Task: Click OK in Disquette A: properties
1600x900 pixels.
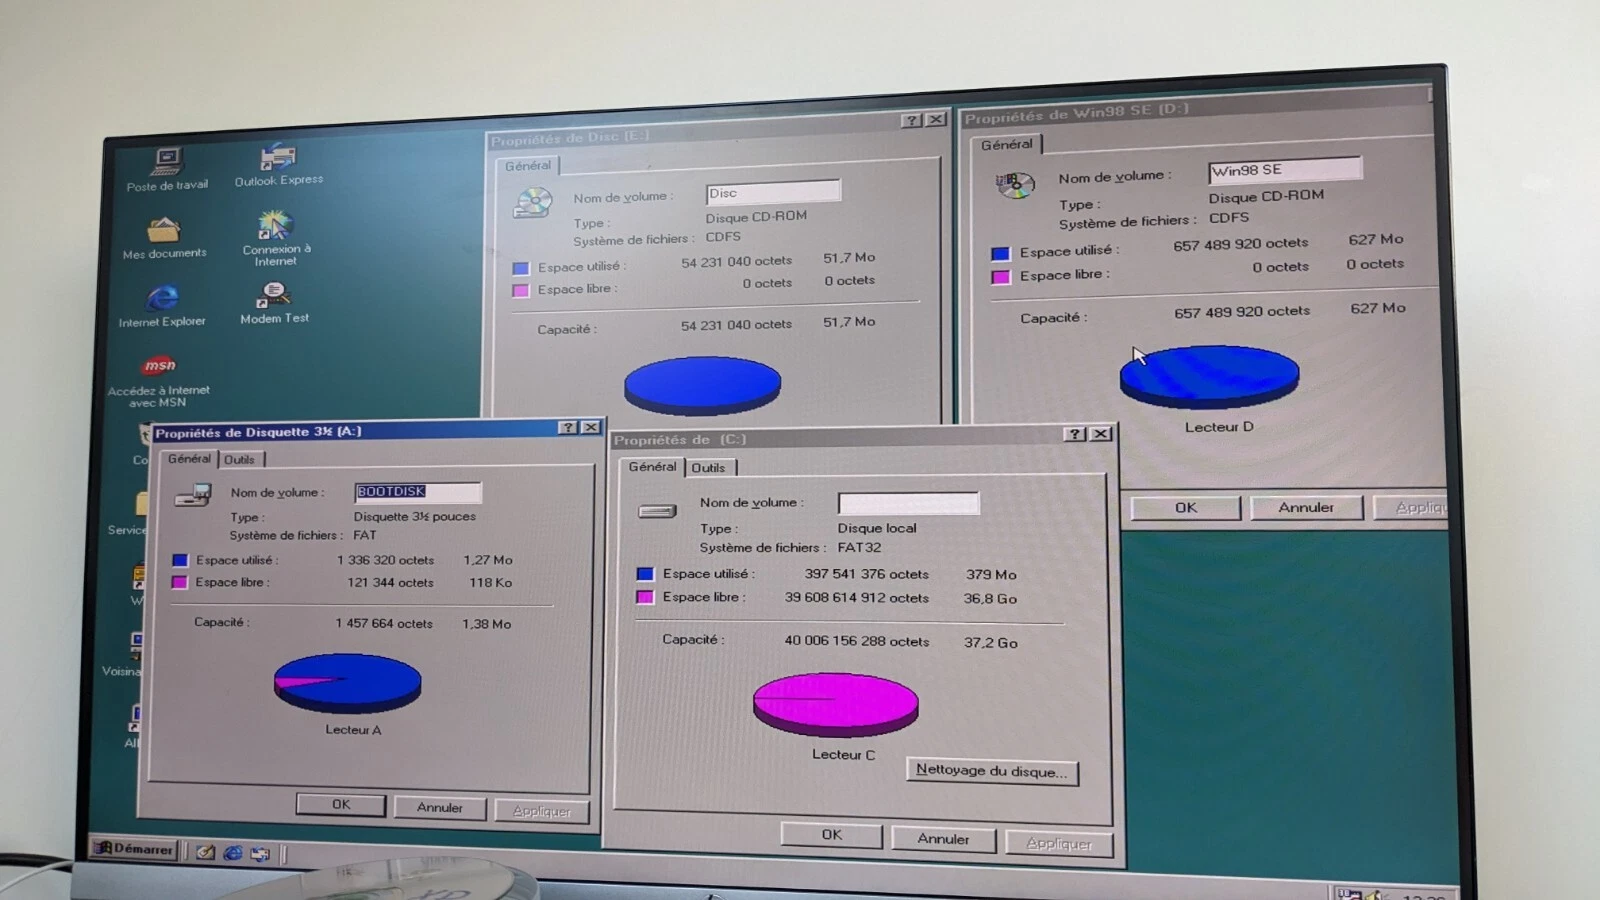Action: pyautogui.click(x=341, y=804)
